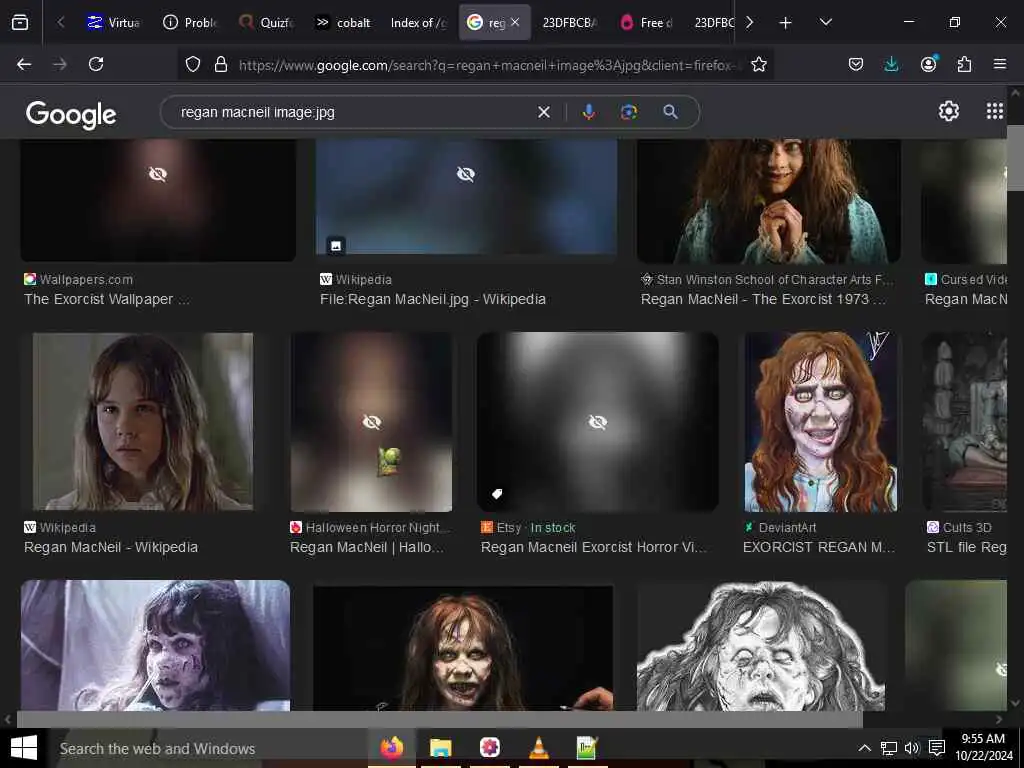Image resolution: width=1024 pixels, height=768 pixels.
Task: Open File Explorer from the taskbar
Action: (441, 748)
